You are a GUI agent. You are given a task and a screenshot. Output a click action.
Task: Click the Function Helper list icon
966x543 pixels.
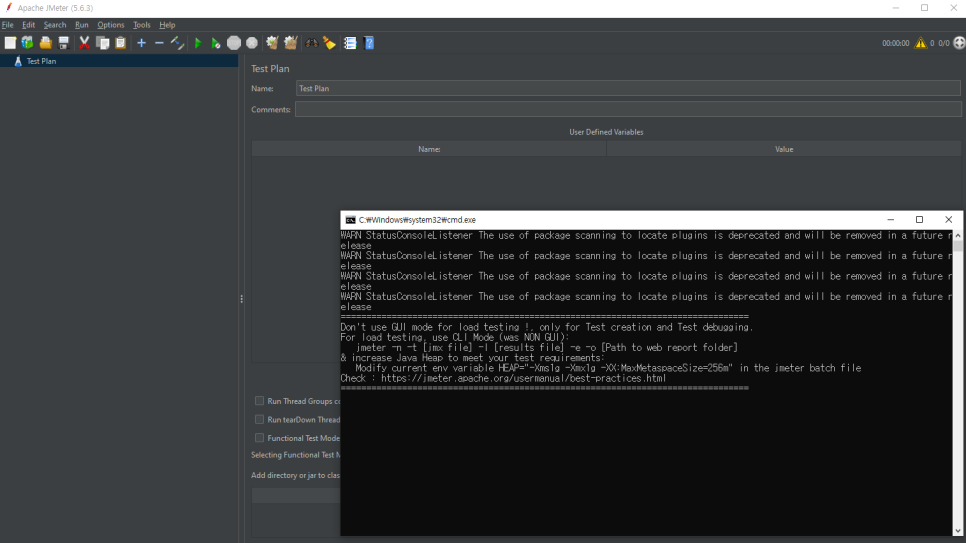click(350, 43)
